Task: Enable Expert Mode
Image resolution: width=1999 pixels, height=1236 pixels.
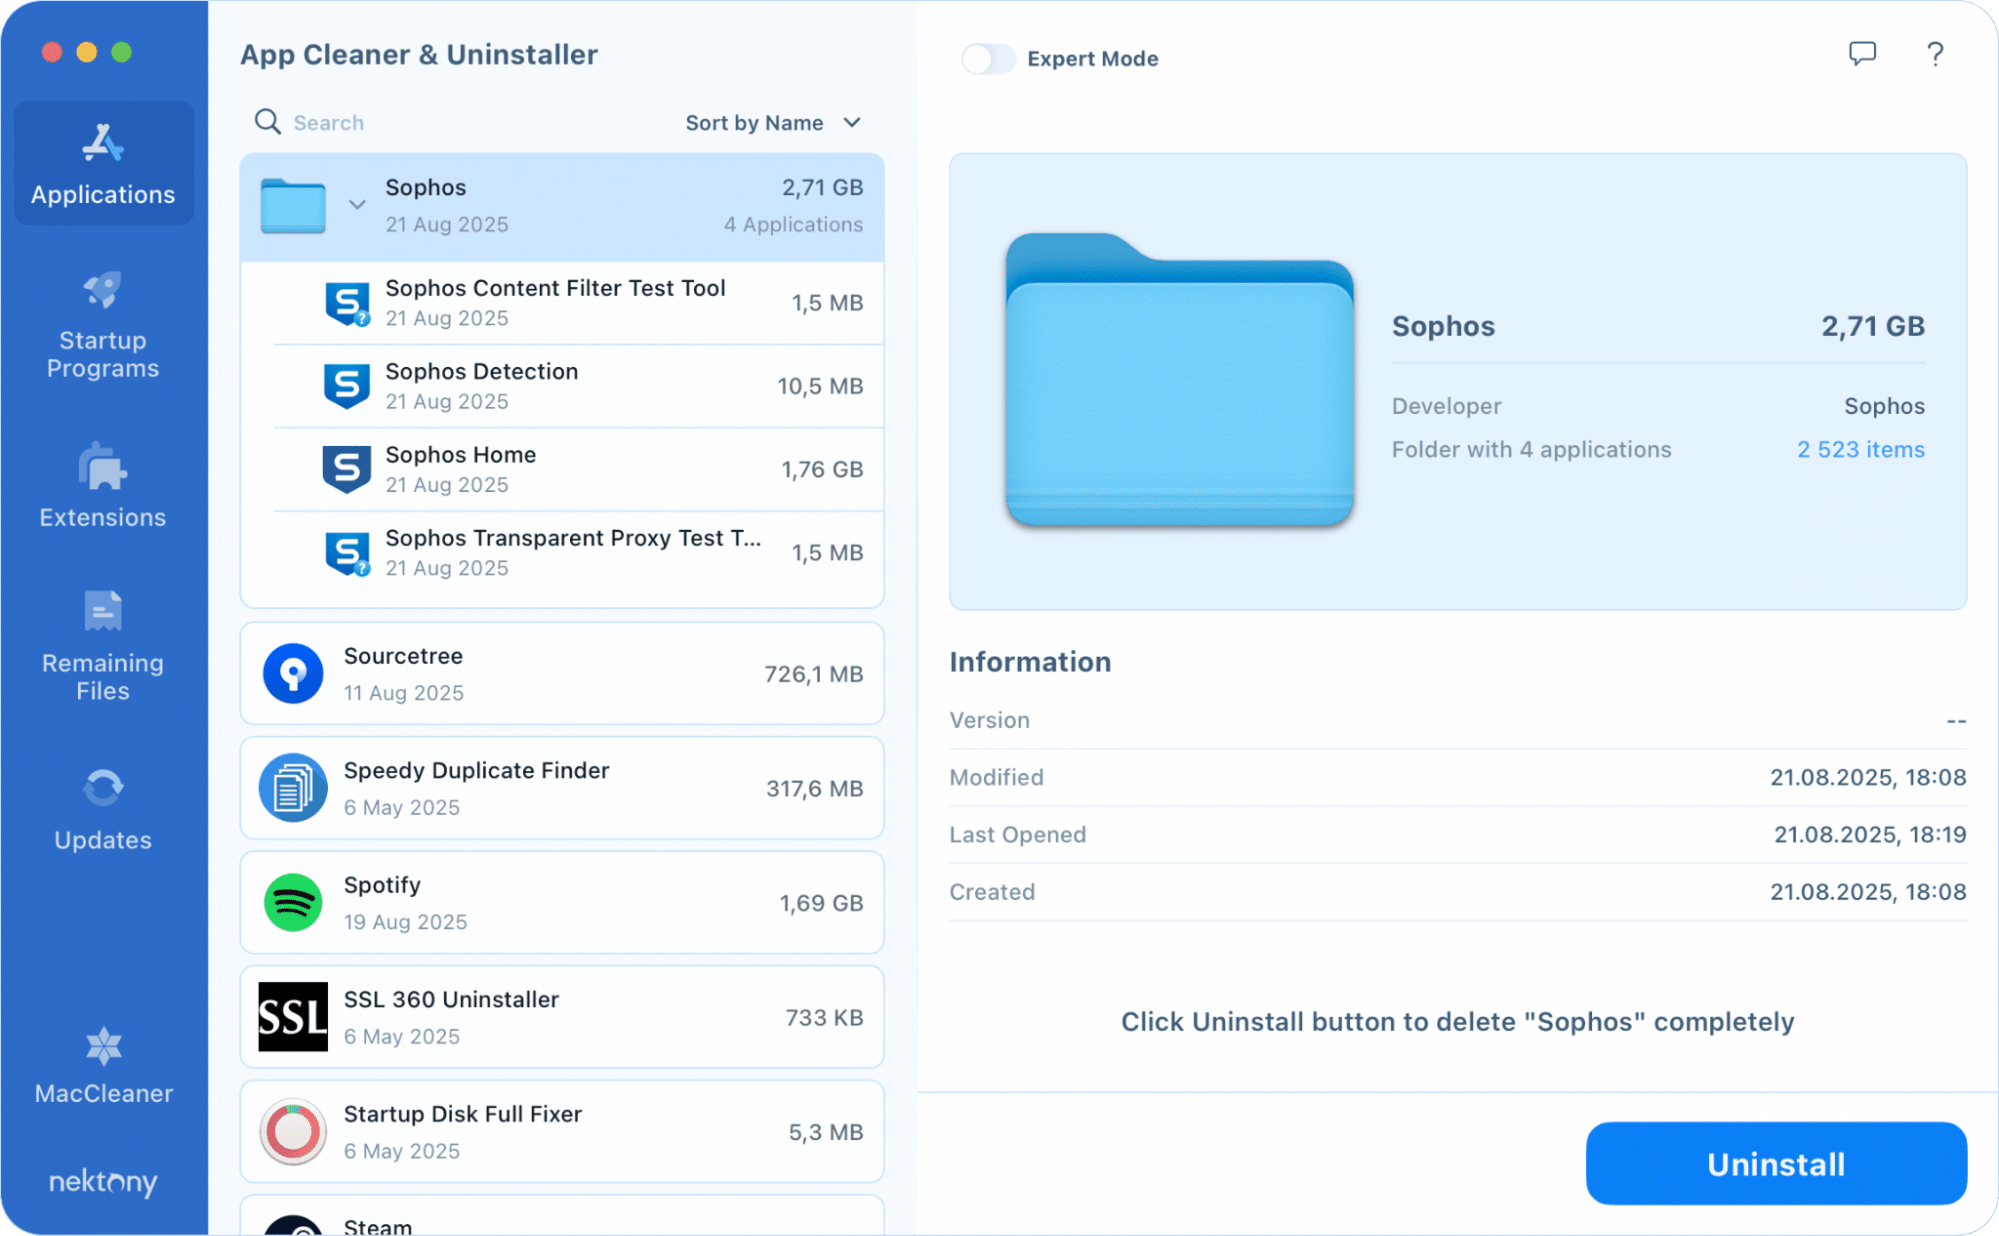Action: pyautogui.click(x=988, y=59)
